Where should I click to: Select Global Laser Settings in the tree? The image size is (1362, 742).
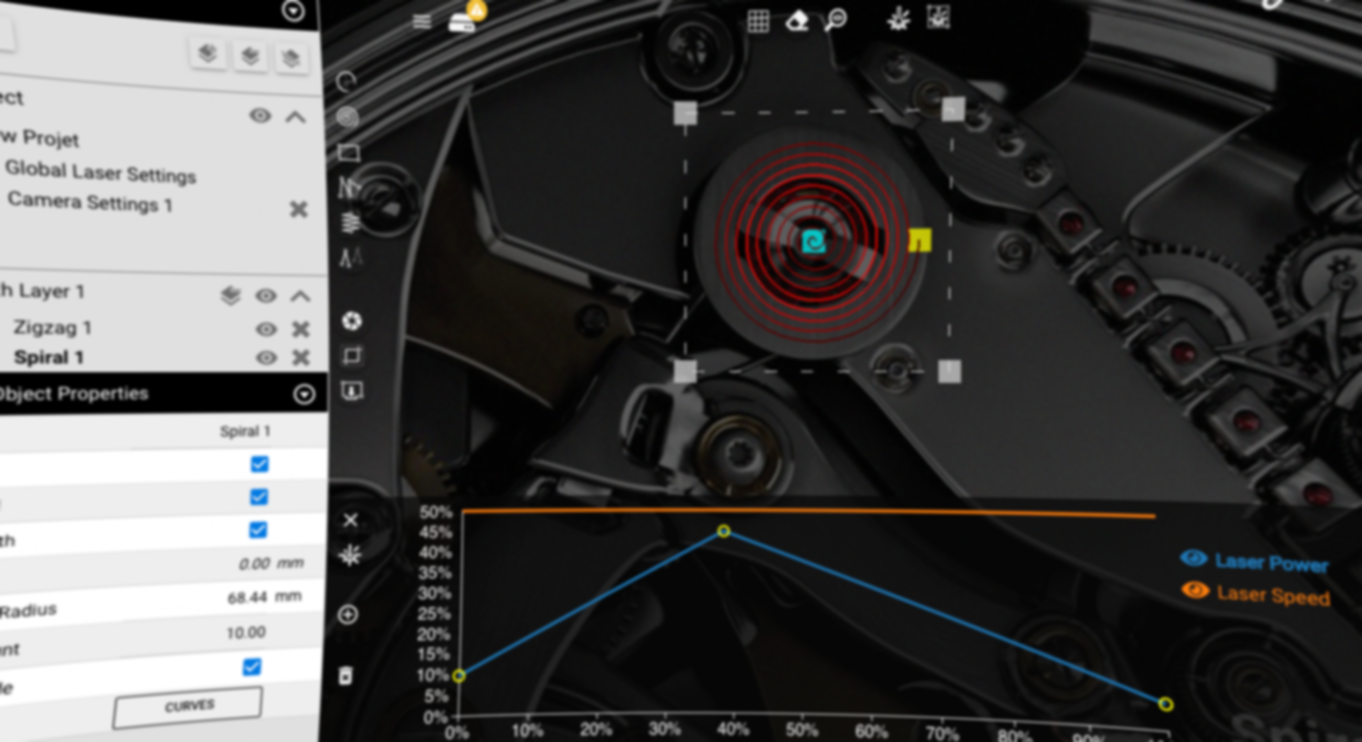[x=100, y=172]
